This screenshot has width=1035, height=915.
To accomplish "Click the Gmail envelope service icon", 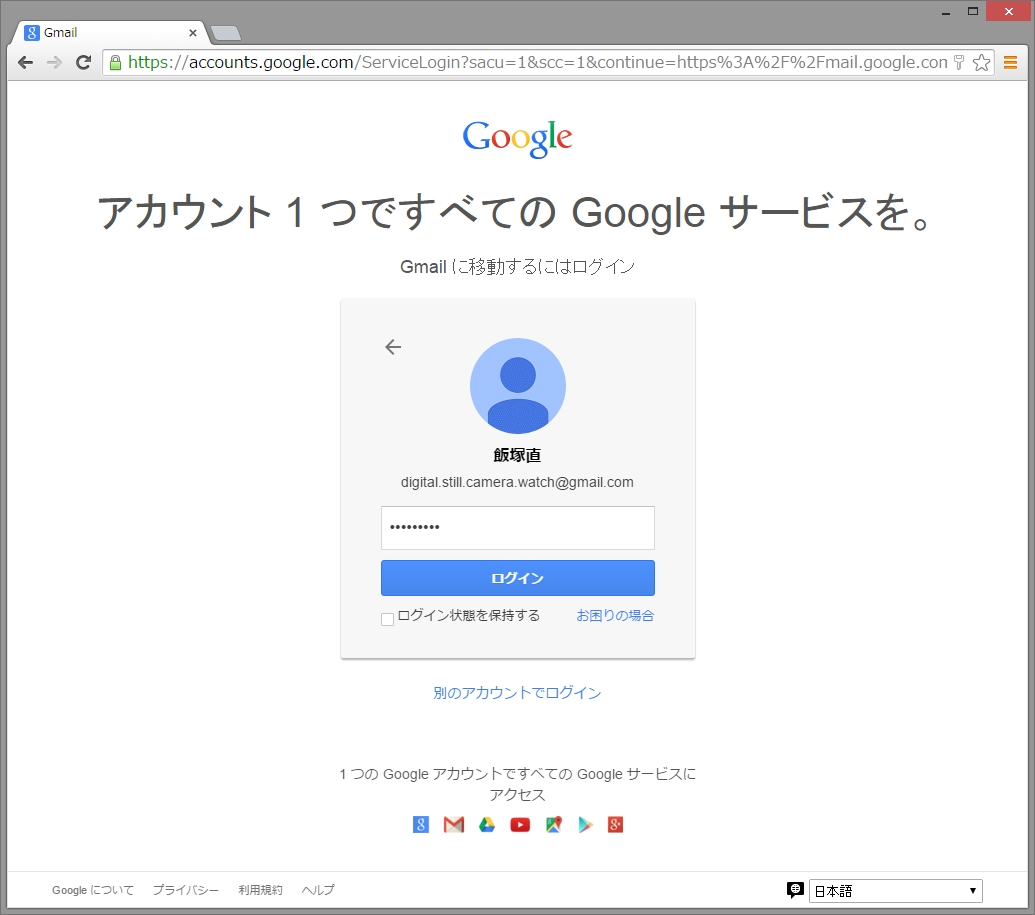I will point(453,825).
